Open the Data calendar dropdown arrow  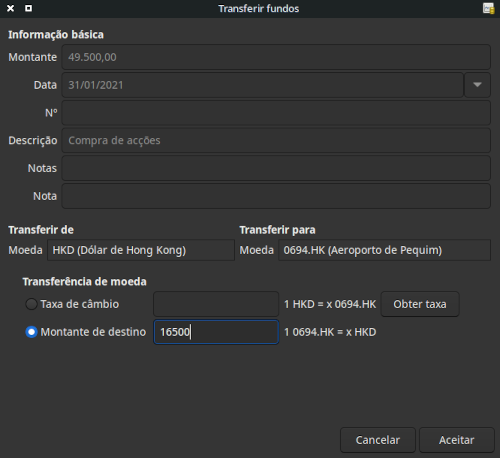477,85
